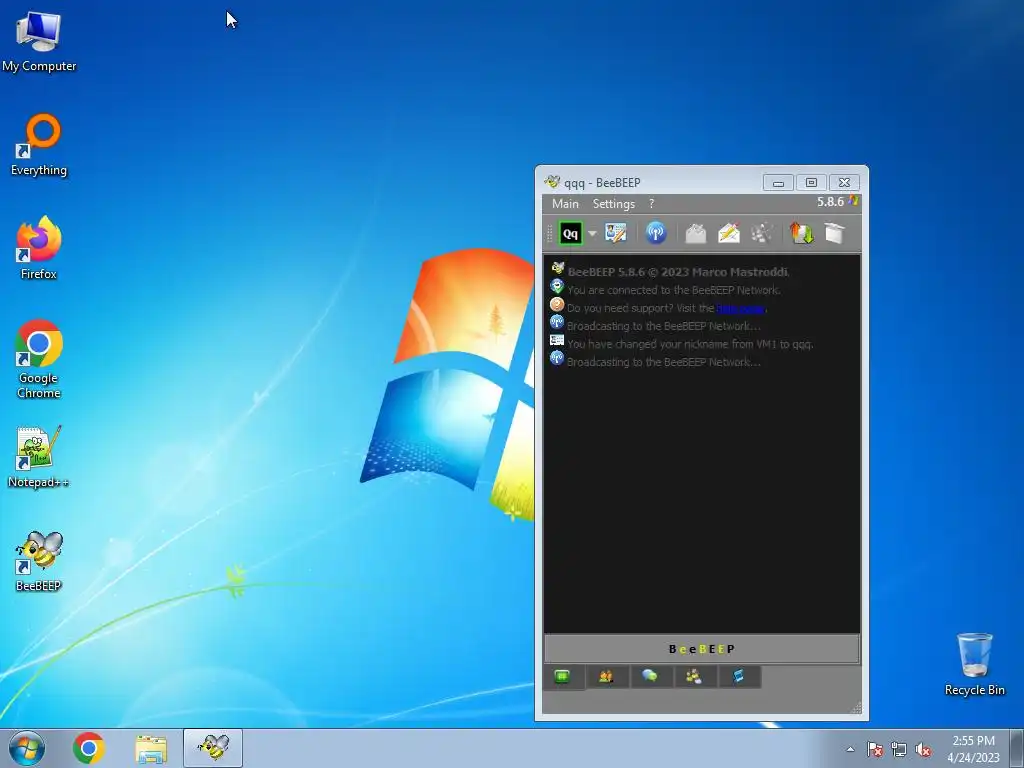Viewport: 1024px width, 768px height.
Task: Select the BeeBEEP desktop shortcut
Action: pyautogui.click(x=39, y=561)
